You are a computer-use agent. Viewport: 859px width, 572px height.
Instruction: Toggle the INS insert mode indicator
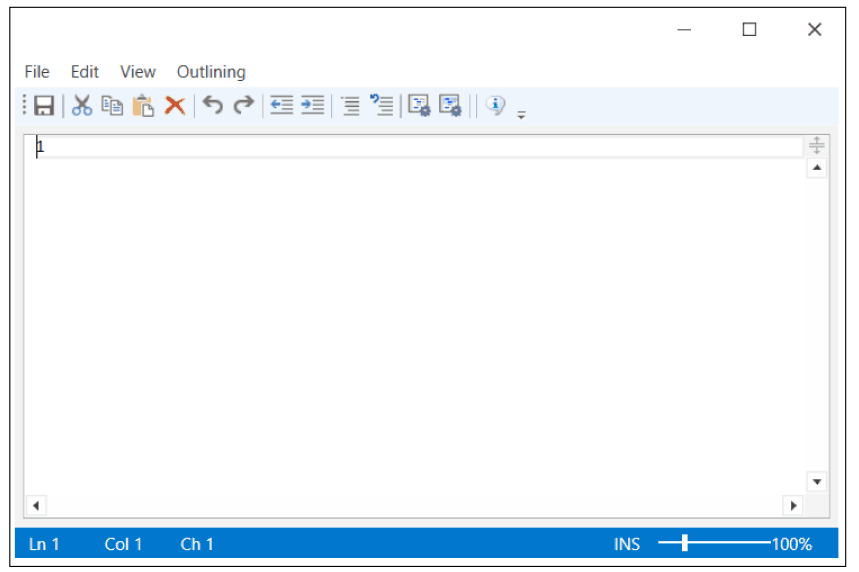(x=627, y=544)
